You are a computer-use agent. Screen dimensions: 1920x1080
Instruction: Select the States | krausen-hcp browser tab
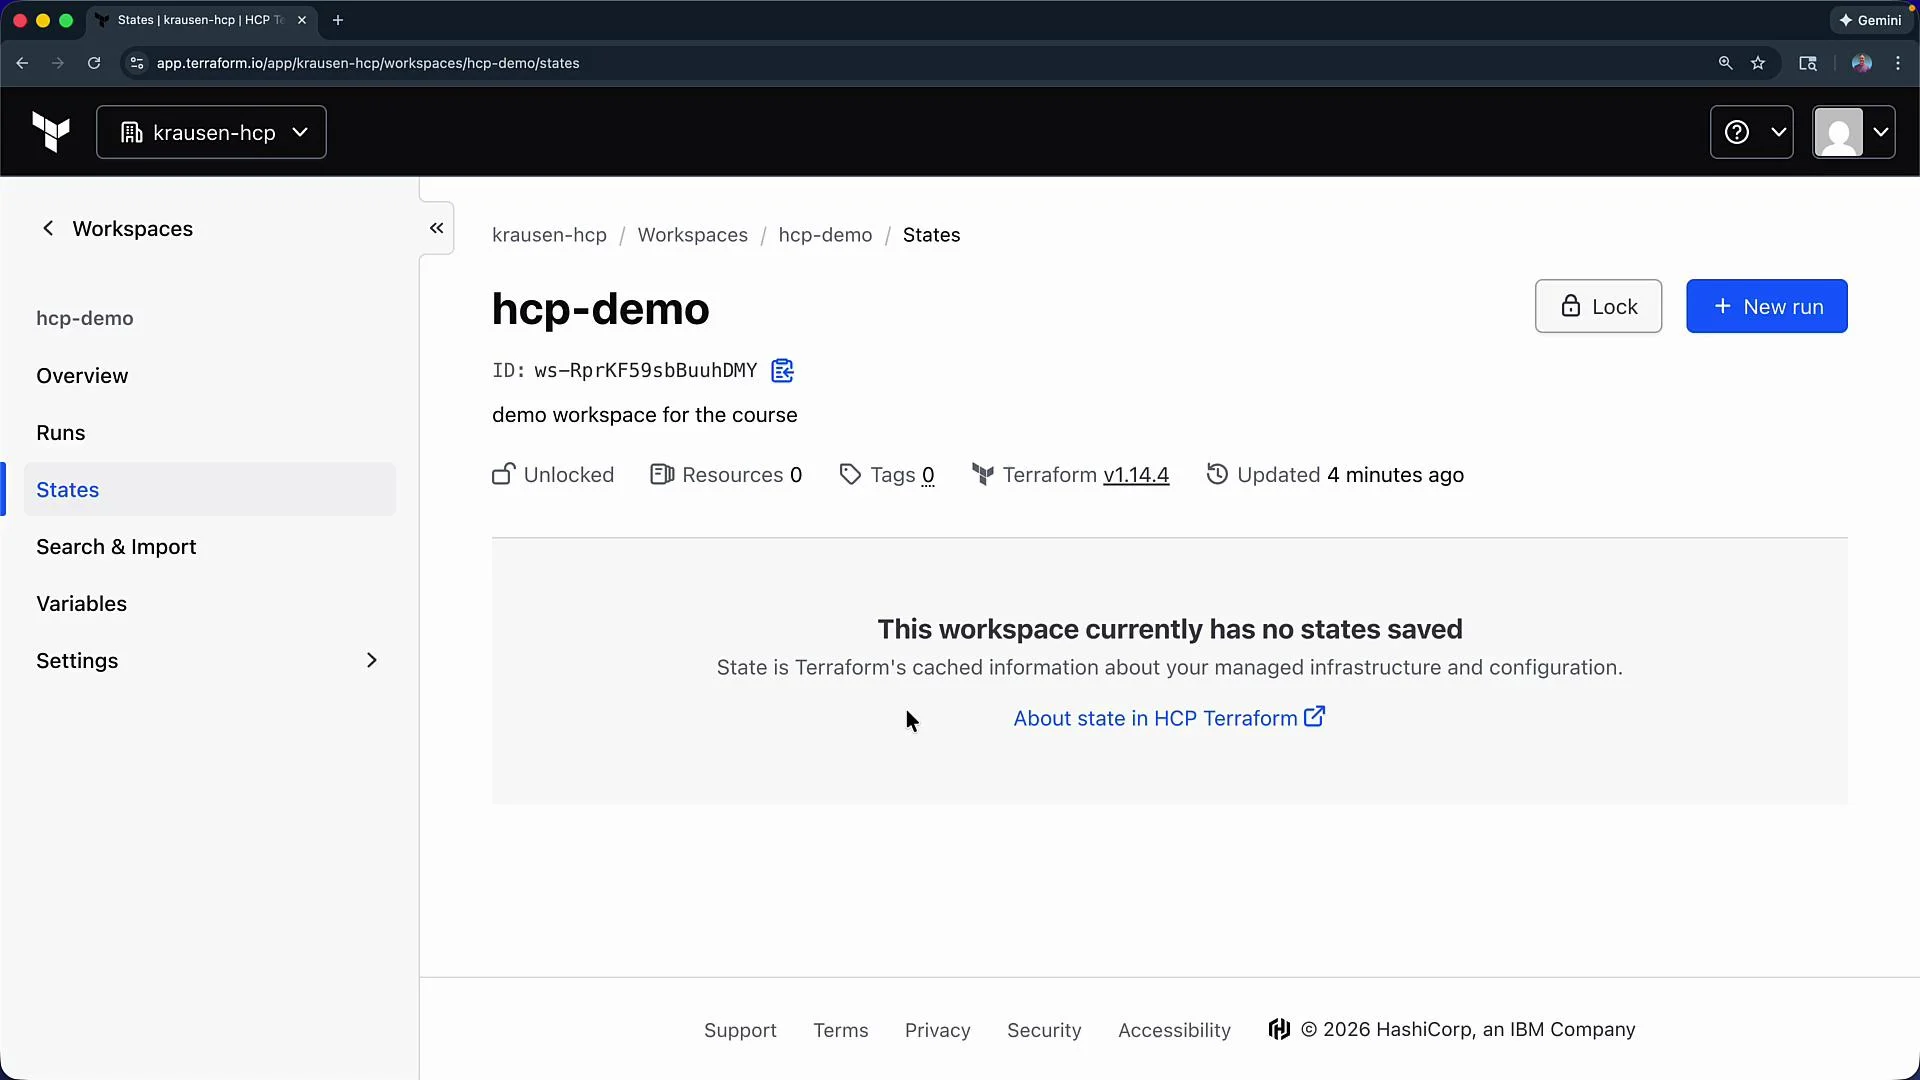pyautogui.click(x=200, y=20)
